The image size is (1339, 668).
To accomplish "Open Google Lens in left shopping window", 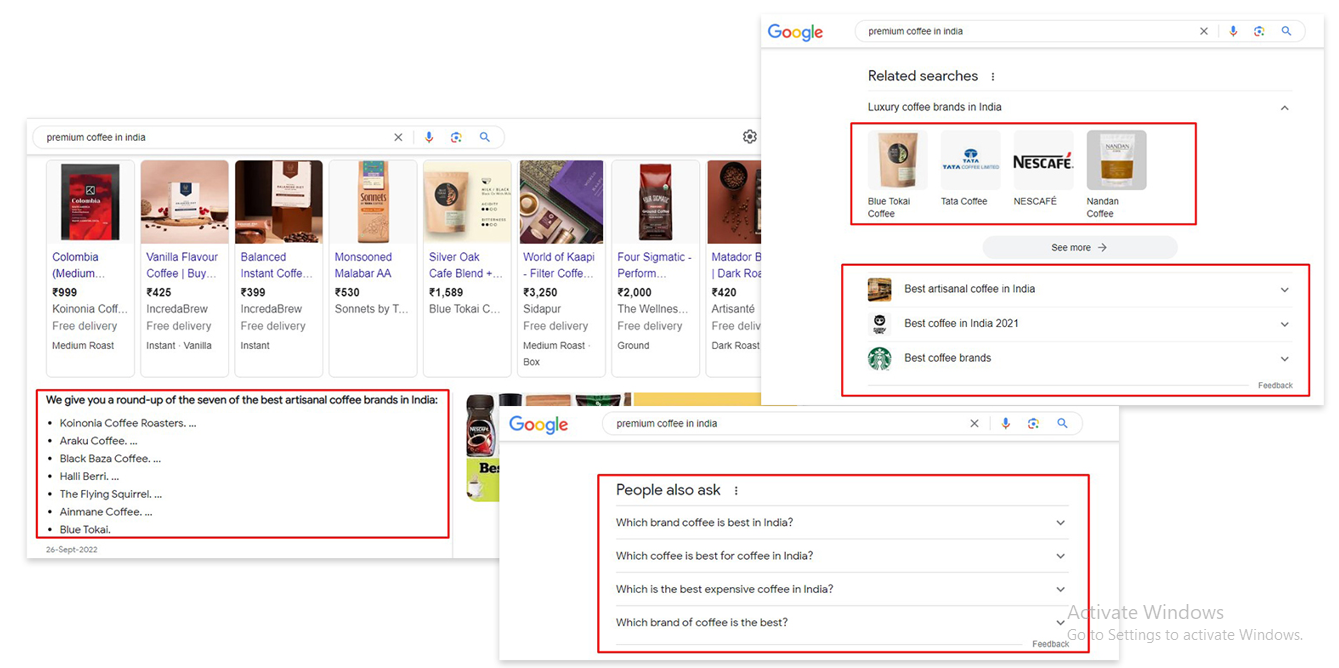I will (456, 137).
